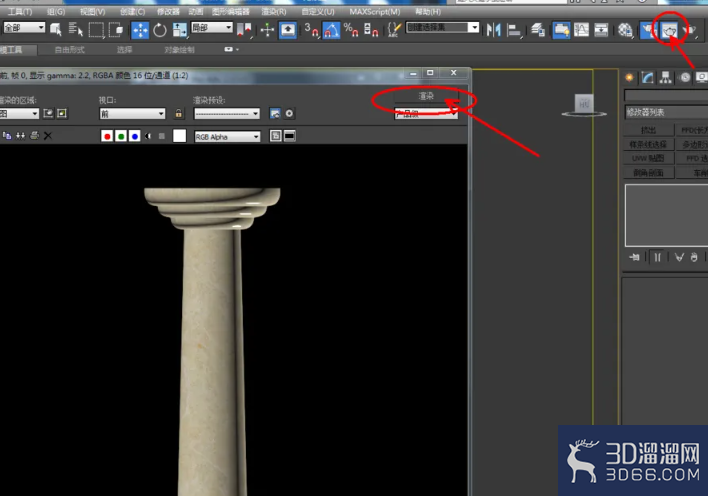Click the Select and Manipulate icon
Screen dimensions: 708x496
[x=267, y=30]
